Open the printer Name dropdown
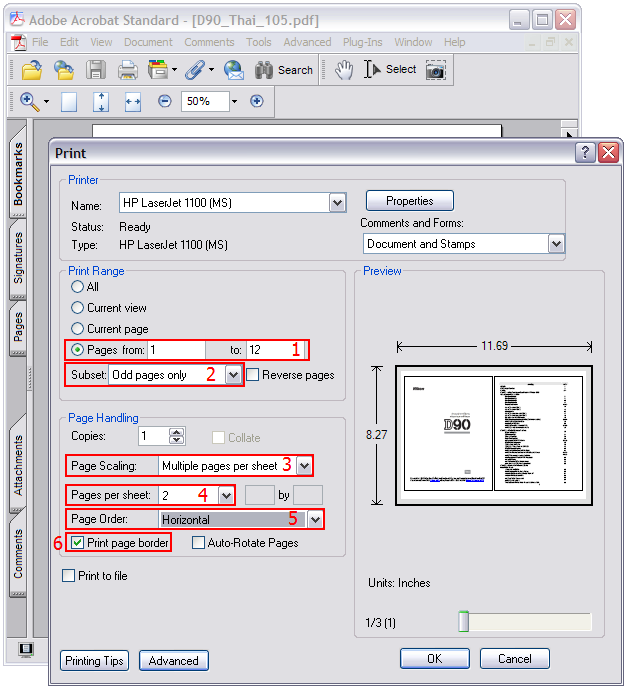This screenshot has width=628, height=690. click(338, 203)
